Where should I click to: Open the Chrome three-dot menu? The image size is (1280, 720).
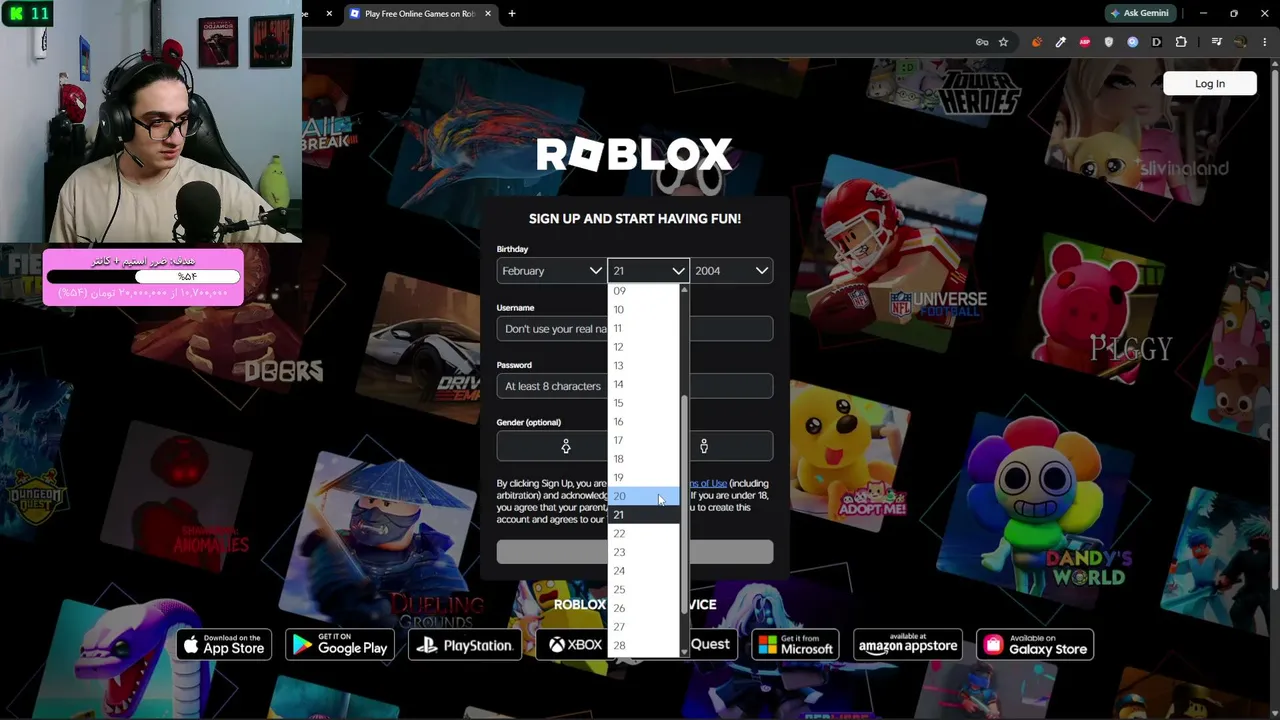point(1264,42)
